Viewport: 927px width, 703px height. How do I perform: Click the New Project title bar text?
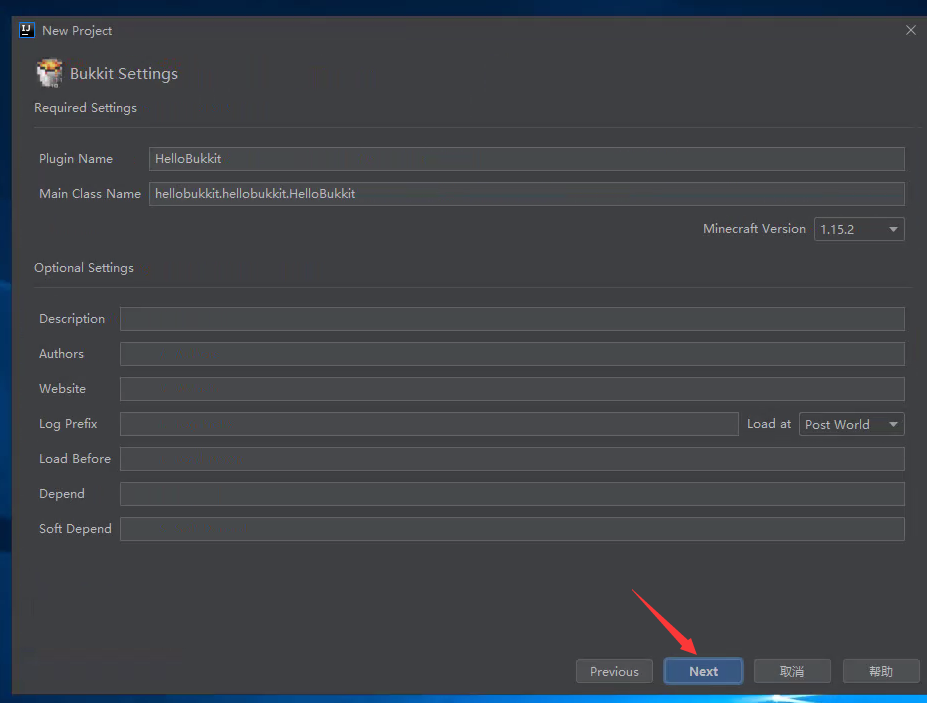(x=77, y=30)
